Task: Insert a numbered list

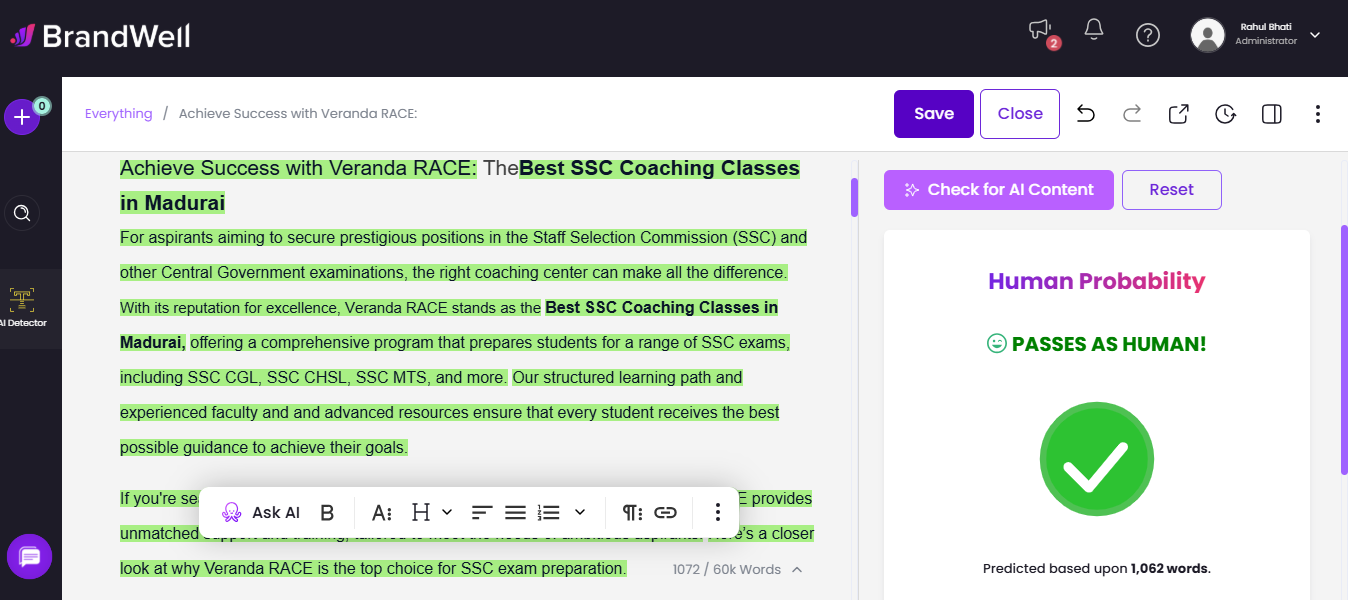Action: pos(548,513)
